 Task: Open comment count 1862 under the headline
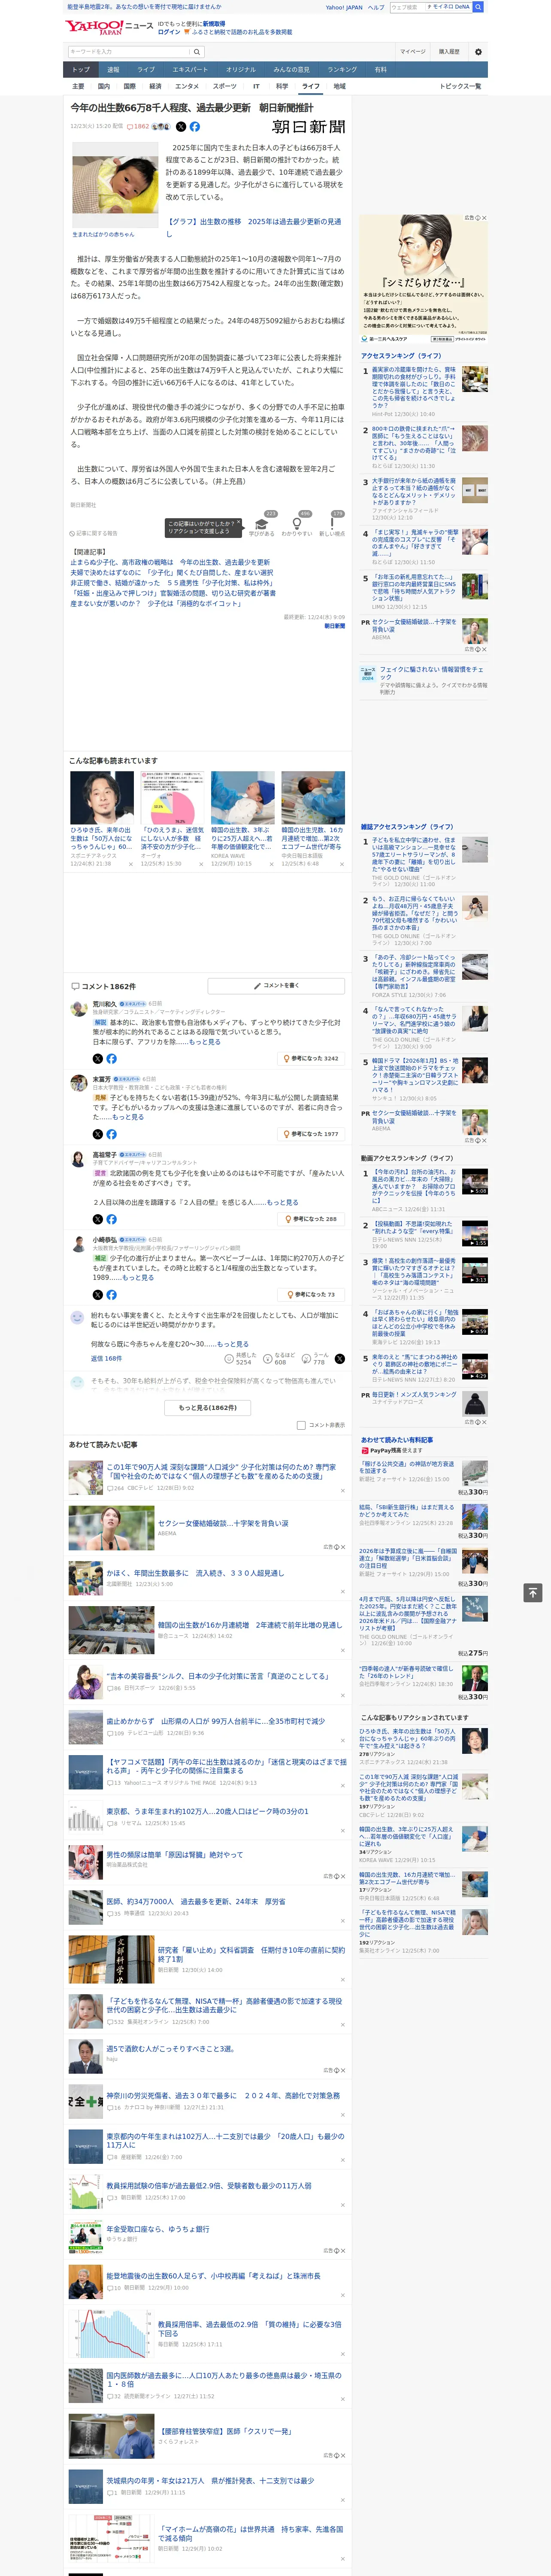point(138,127)
